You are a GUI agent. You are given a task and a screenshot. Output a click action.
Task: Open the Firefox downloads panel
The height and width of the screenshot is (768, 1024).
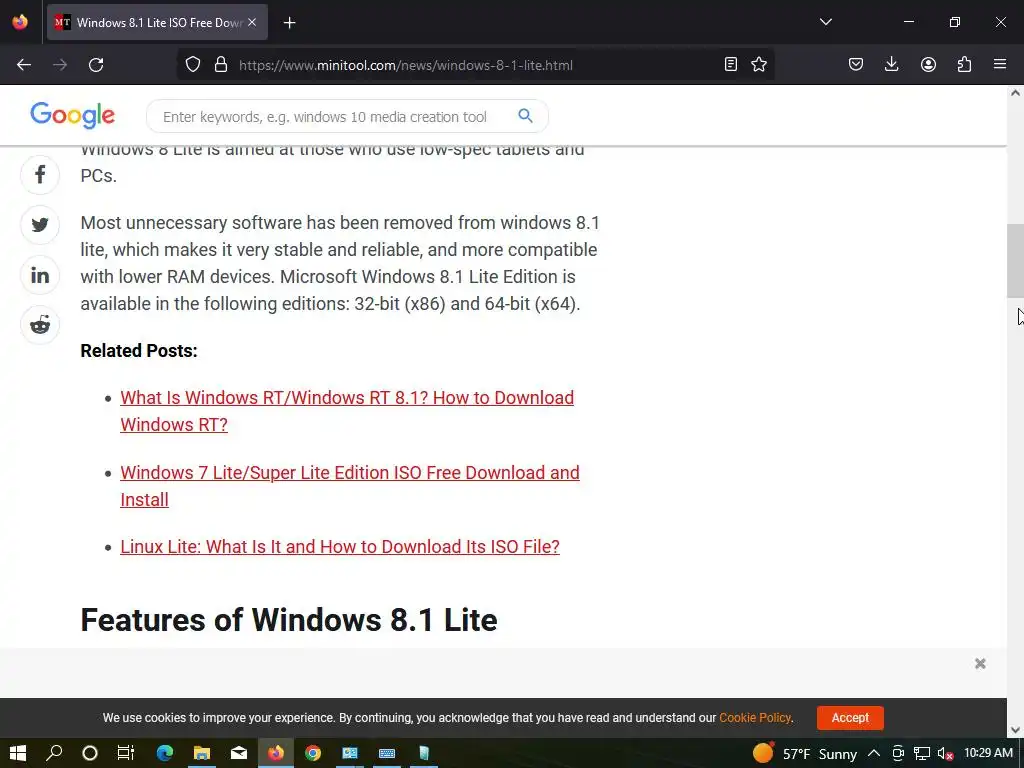(x=891, y=65)
